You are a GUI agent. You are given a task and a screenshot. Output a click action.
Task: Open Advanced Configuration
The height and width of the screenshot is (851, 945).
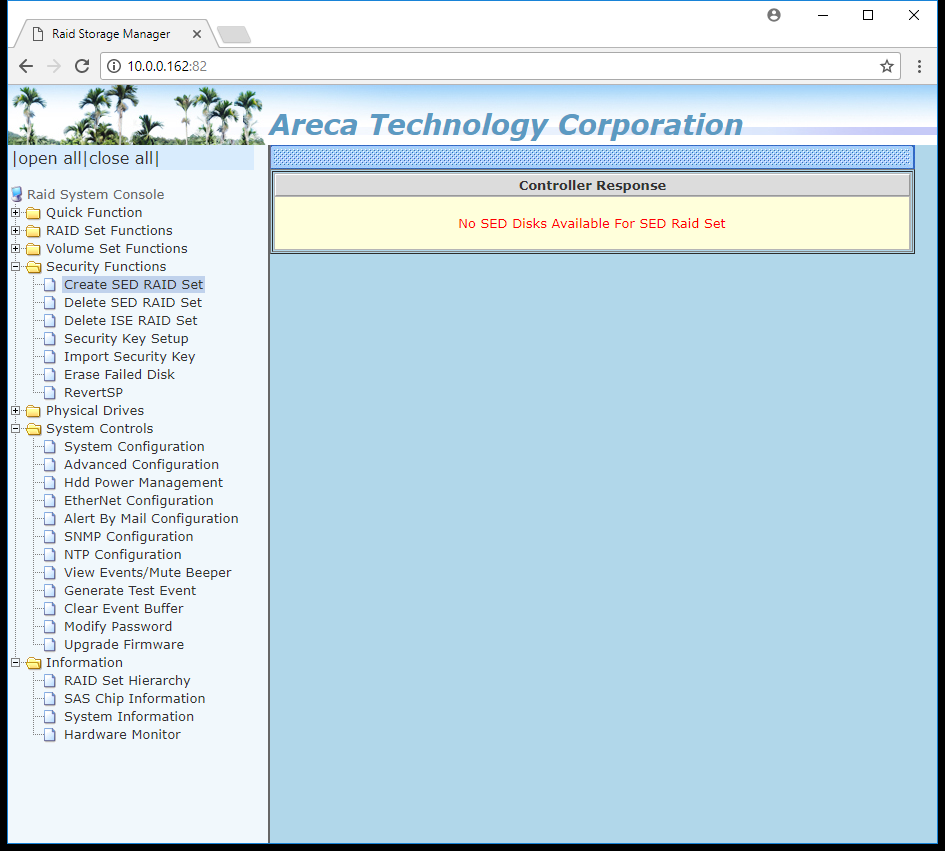pyautogui.click(x=142, y=465)
